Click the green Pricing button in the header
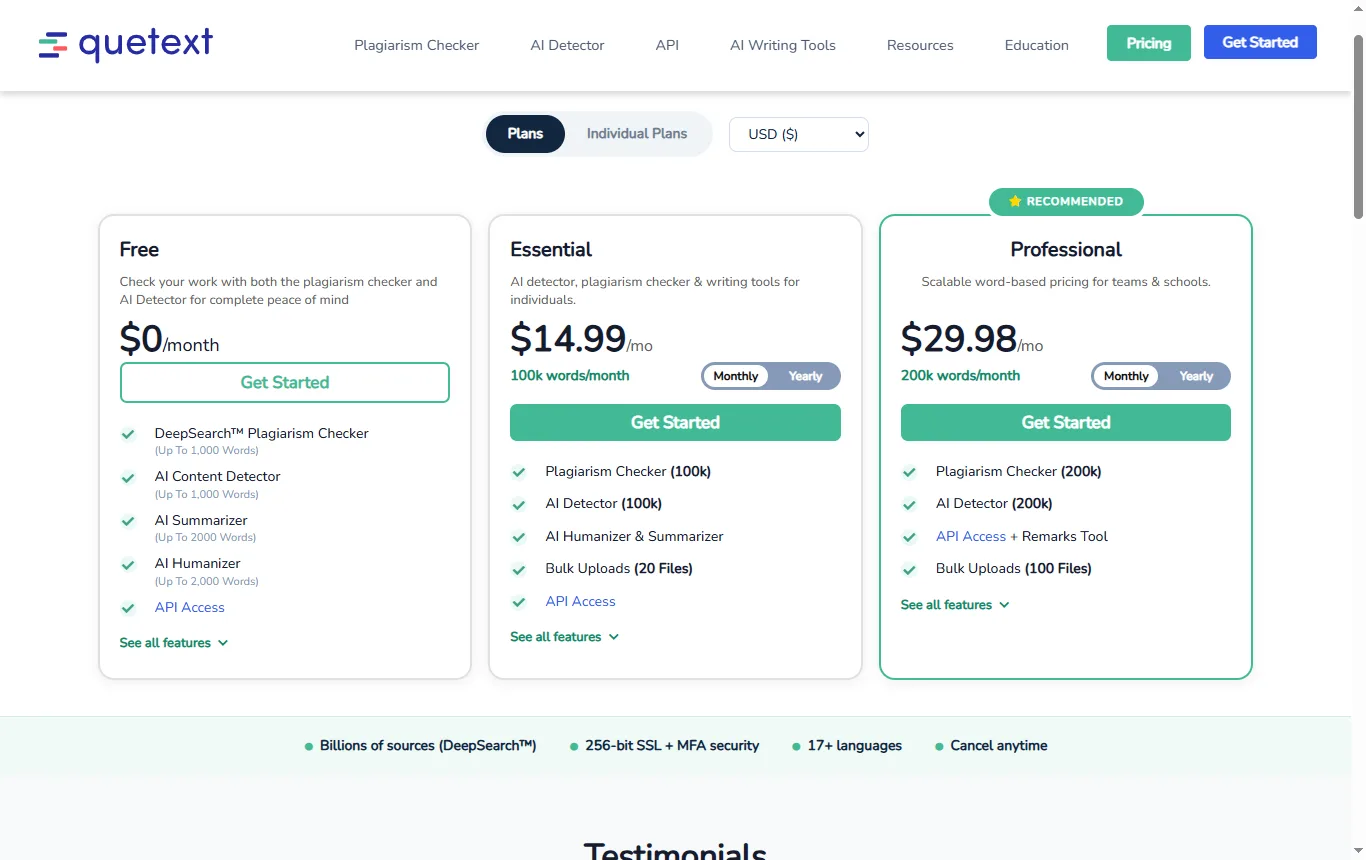This screenshot has height=860, width=1366. pos(1149,43)
